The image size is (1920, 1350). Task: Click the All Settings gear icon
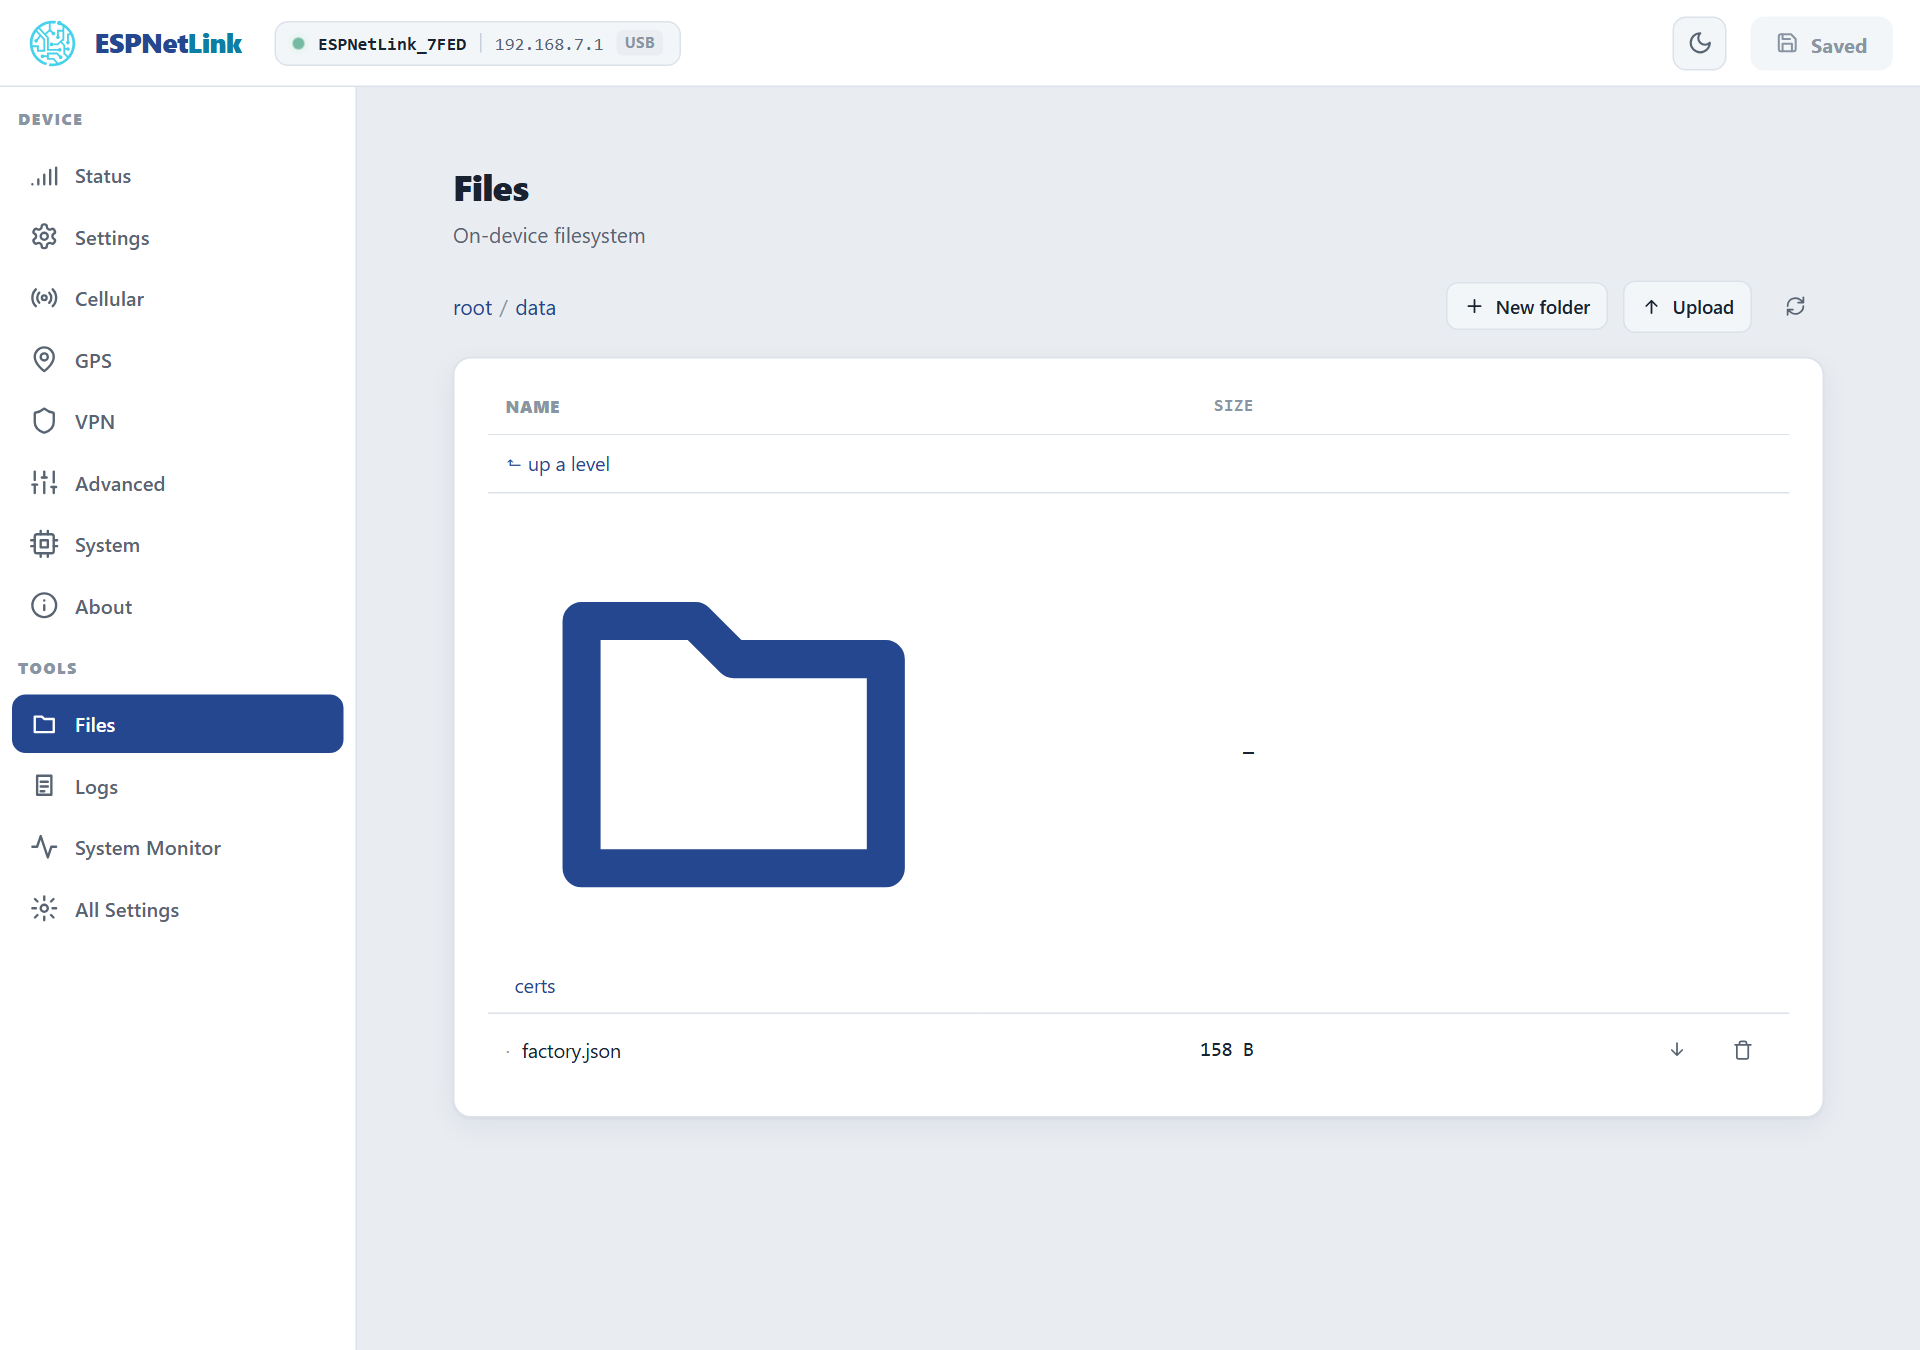(x=44, y=909)
